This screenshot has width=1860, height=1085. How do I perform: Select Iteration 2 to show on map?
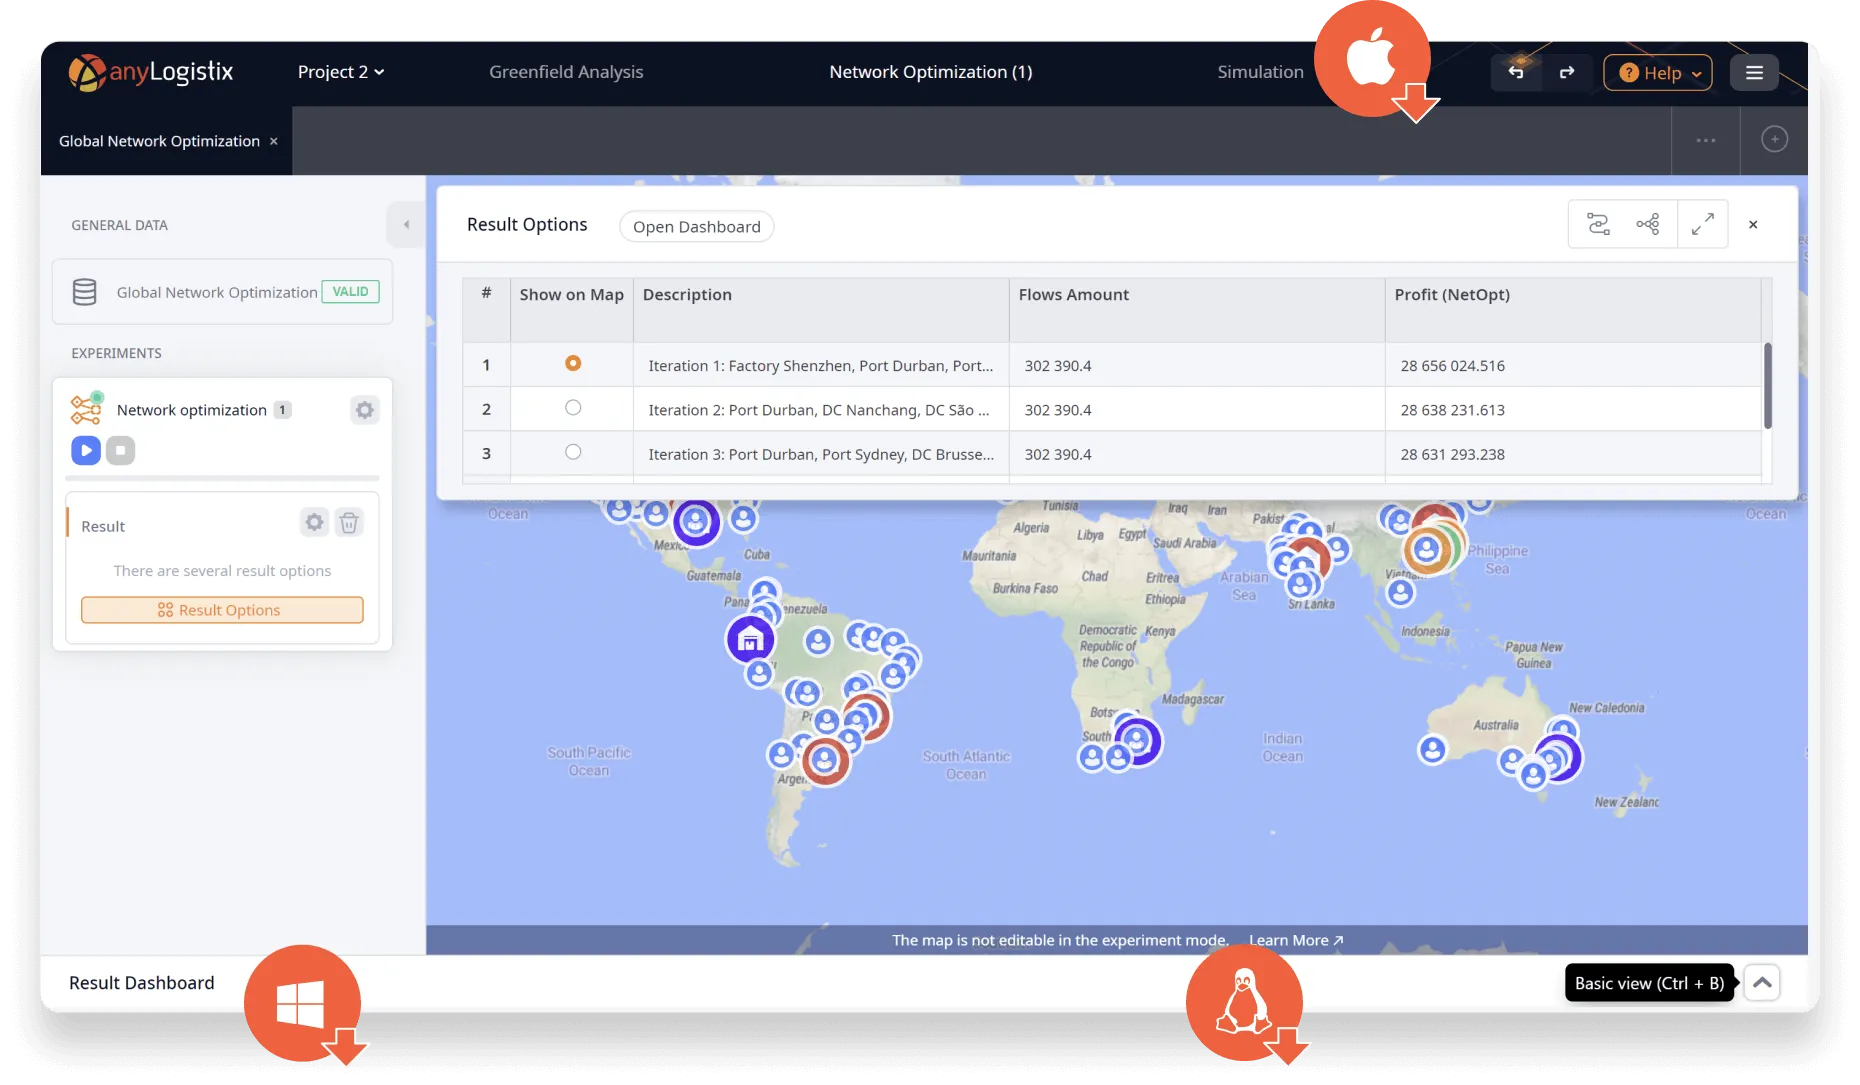pyautogui.click(x=573, y=408)
